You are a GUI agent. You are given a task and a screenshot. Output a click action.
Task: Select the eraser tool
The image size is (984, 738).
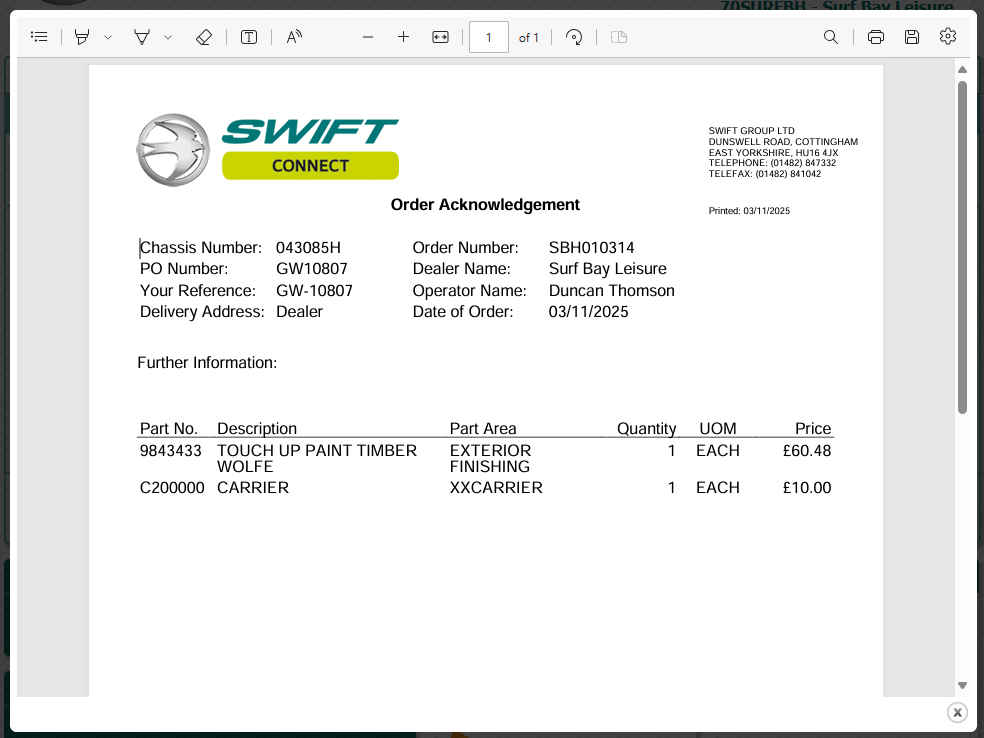point(204,37)
